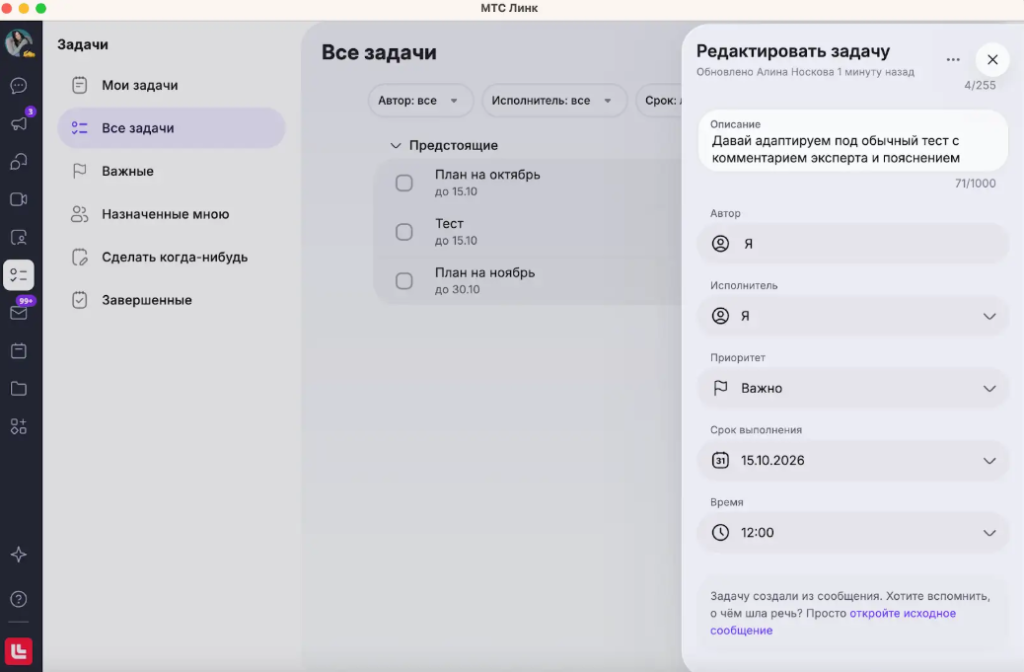Click the '71/1000' character counter

[x=975, y=184]
